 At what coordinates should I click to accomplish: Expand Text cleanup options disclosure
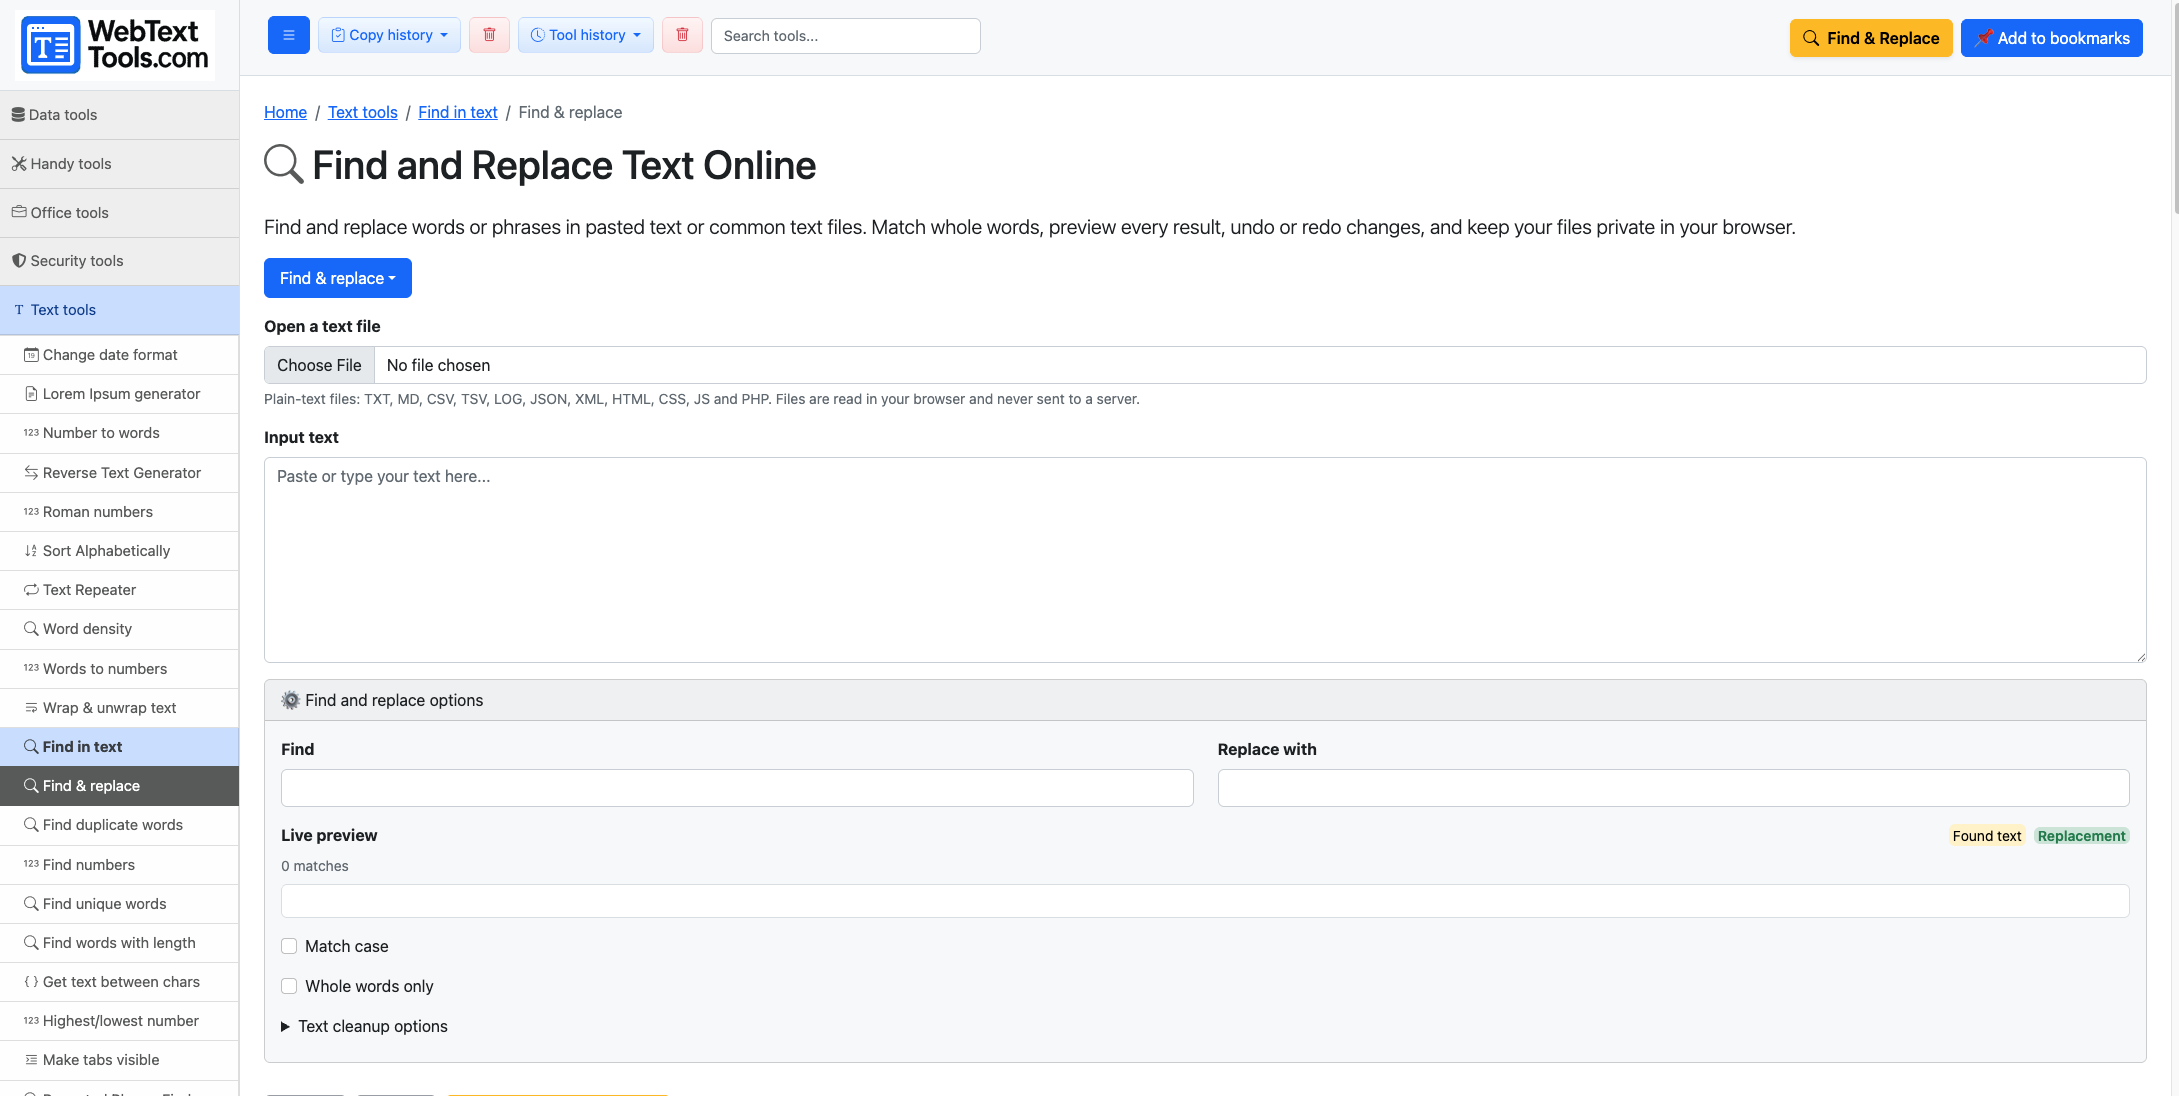point(364,1026)
